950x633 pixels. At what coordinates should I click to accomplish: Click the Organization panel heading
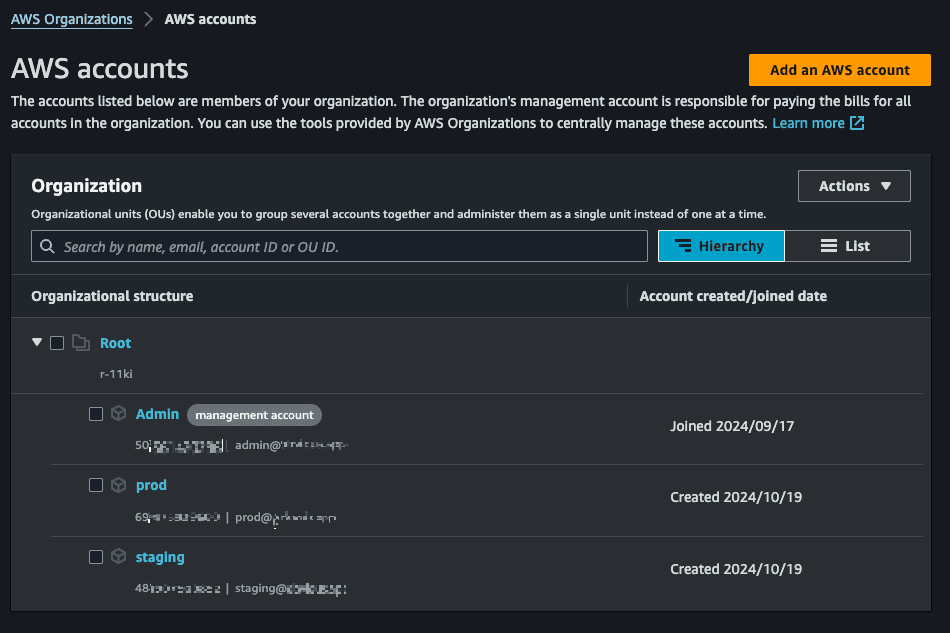[87, 186]
